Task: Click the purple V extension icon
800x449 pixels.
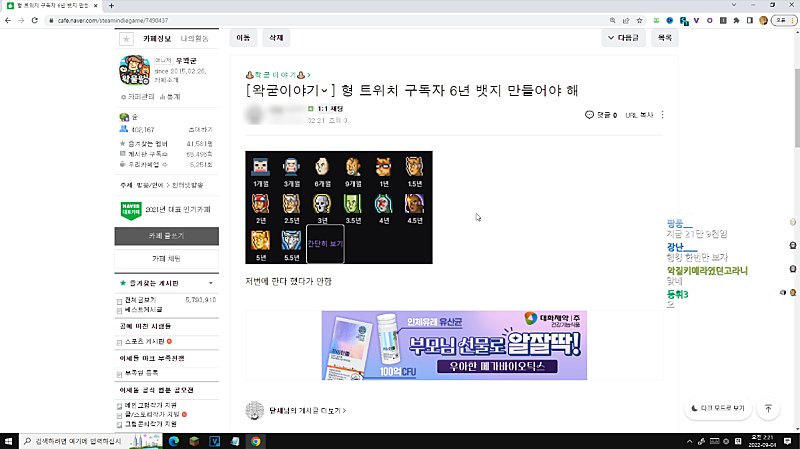Action: [696, 20]
